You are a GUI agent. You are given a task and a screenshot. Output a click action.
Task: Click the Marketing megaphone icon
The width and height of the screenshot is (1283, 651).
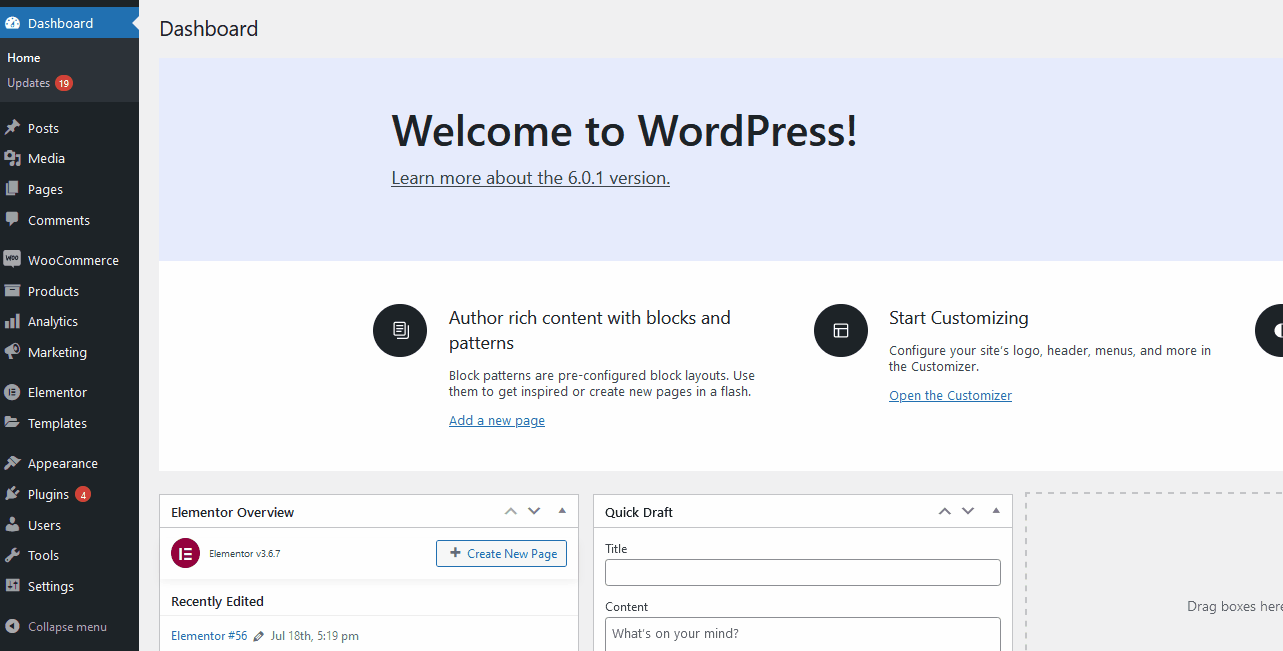(x=12, y=352)
